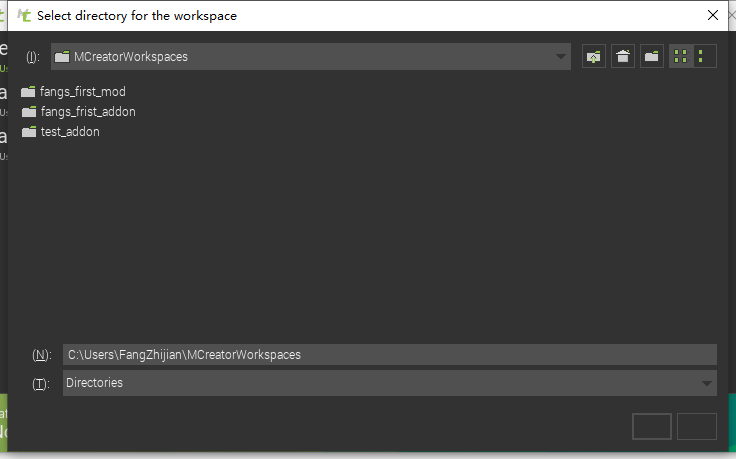
Task: Click the Up One Level folder icon
Action: coord(594,57)
